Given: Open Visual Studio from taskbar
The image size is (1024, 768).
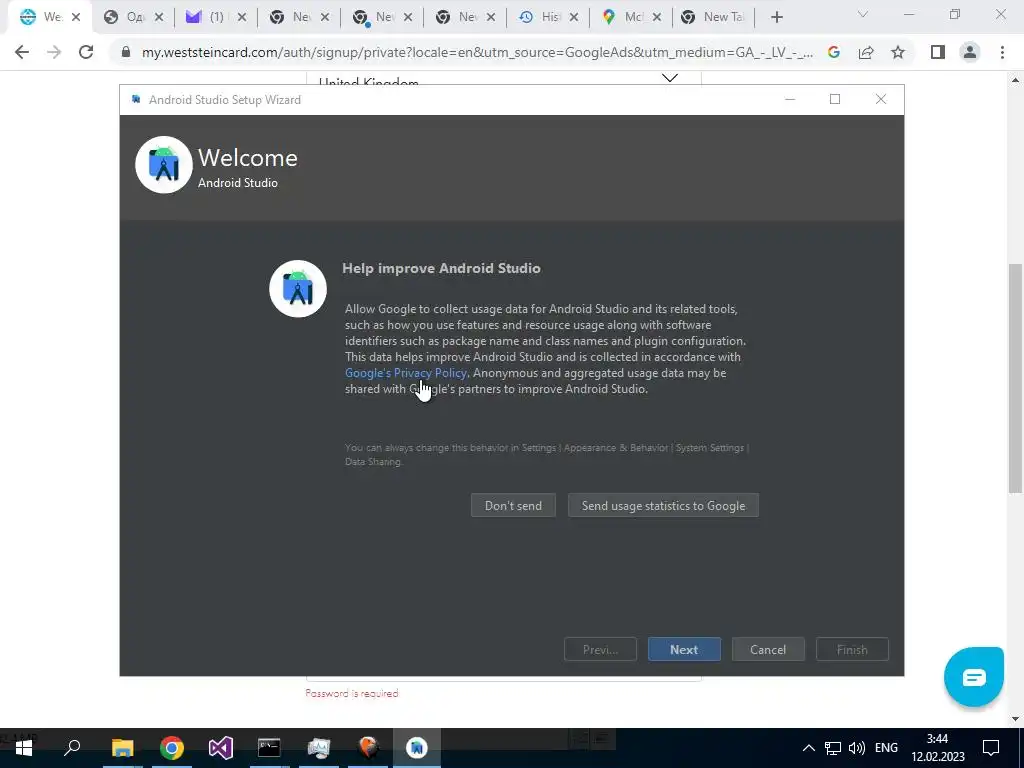Looking at the screenshot, I should tap(221, 748).
